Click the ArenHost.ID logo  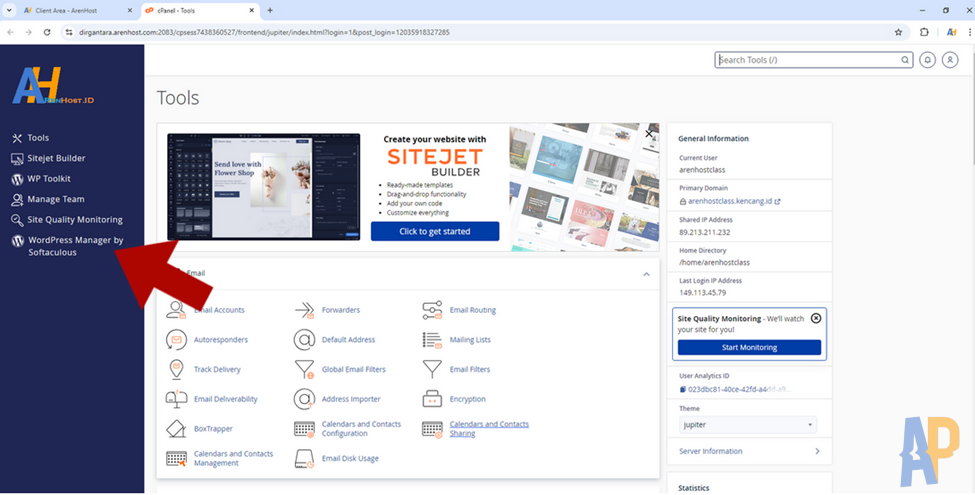(53, 85)
